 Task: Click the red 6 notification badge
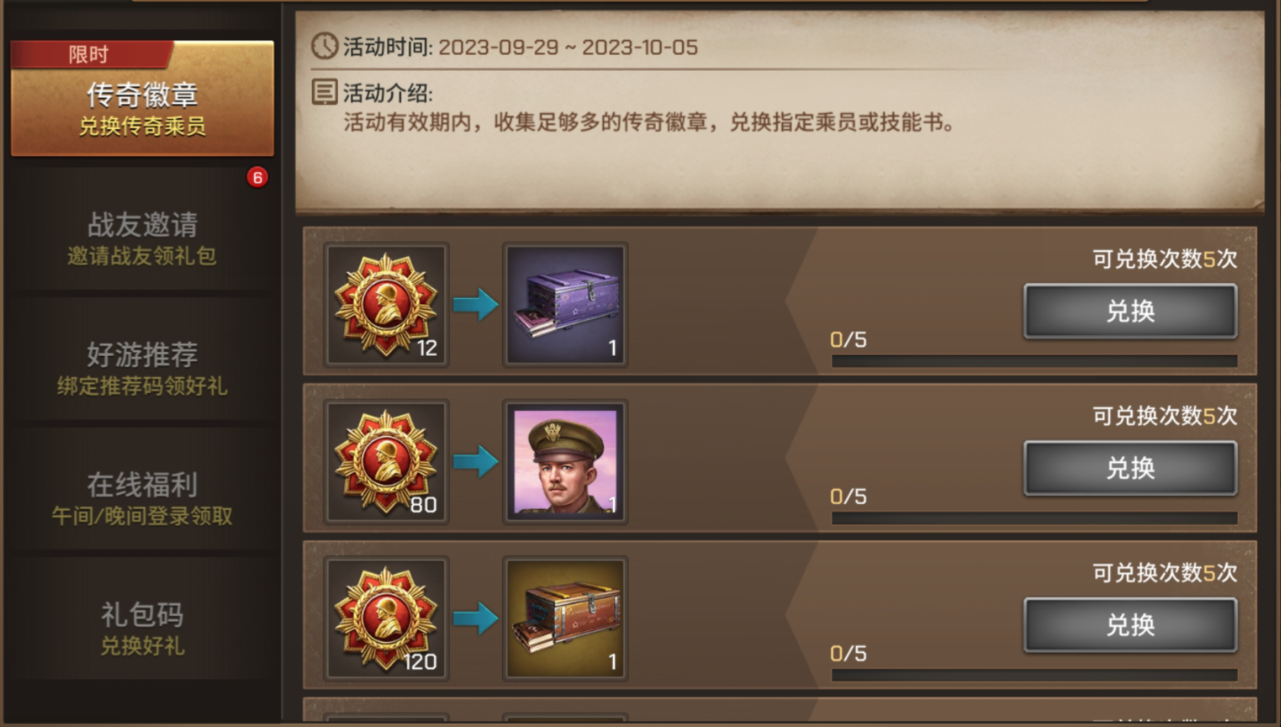click(x=257, y=178)
